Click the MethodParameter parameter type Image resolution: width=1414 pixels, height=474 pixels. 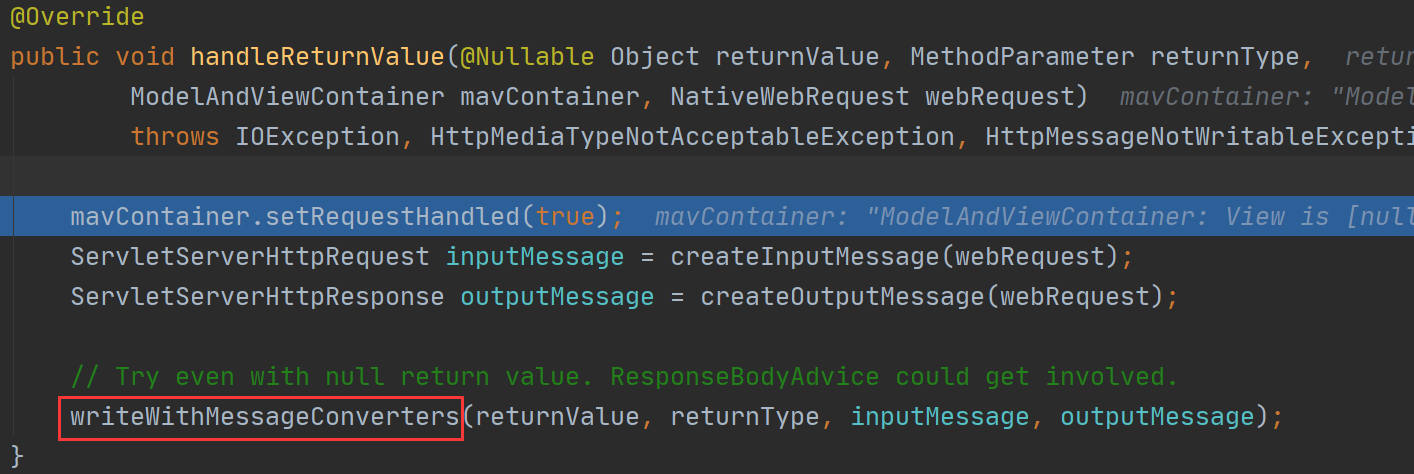pyautogui.click(x=1022, y=57)
